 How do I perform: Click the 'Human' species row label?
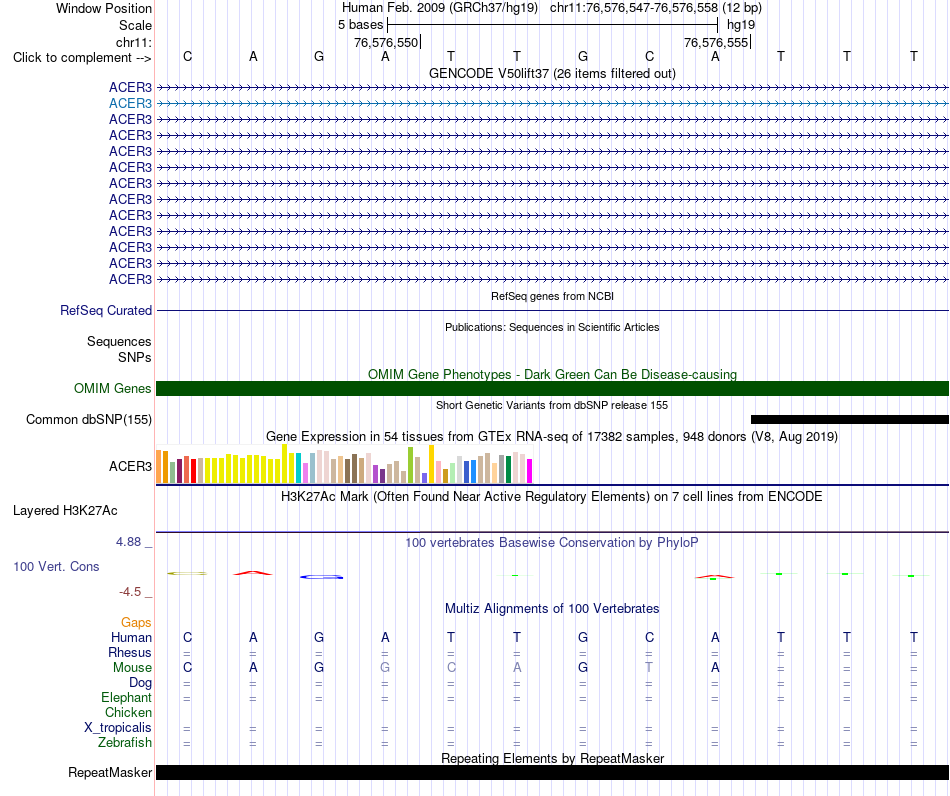coord(131,637)
